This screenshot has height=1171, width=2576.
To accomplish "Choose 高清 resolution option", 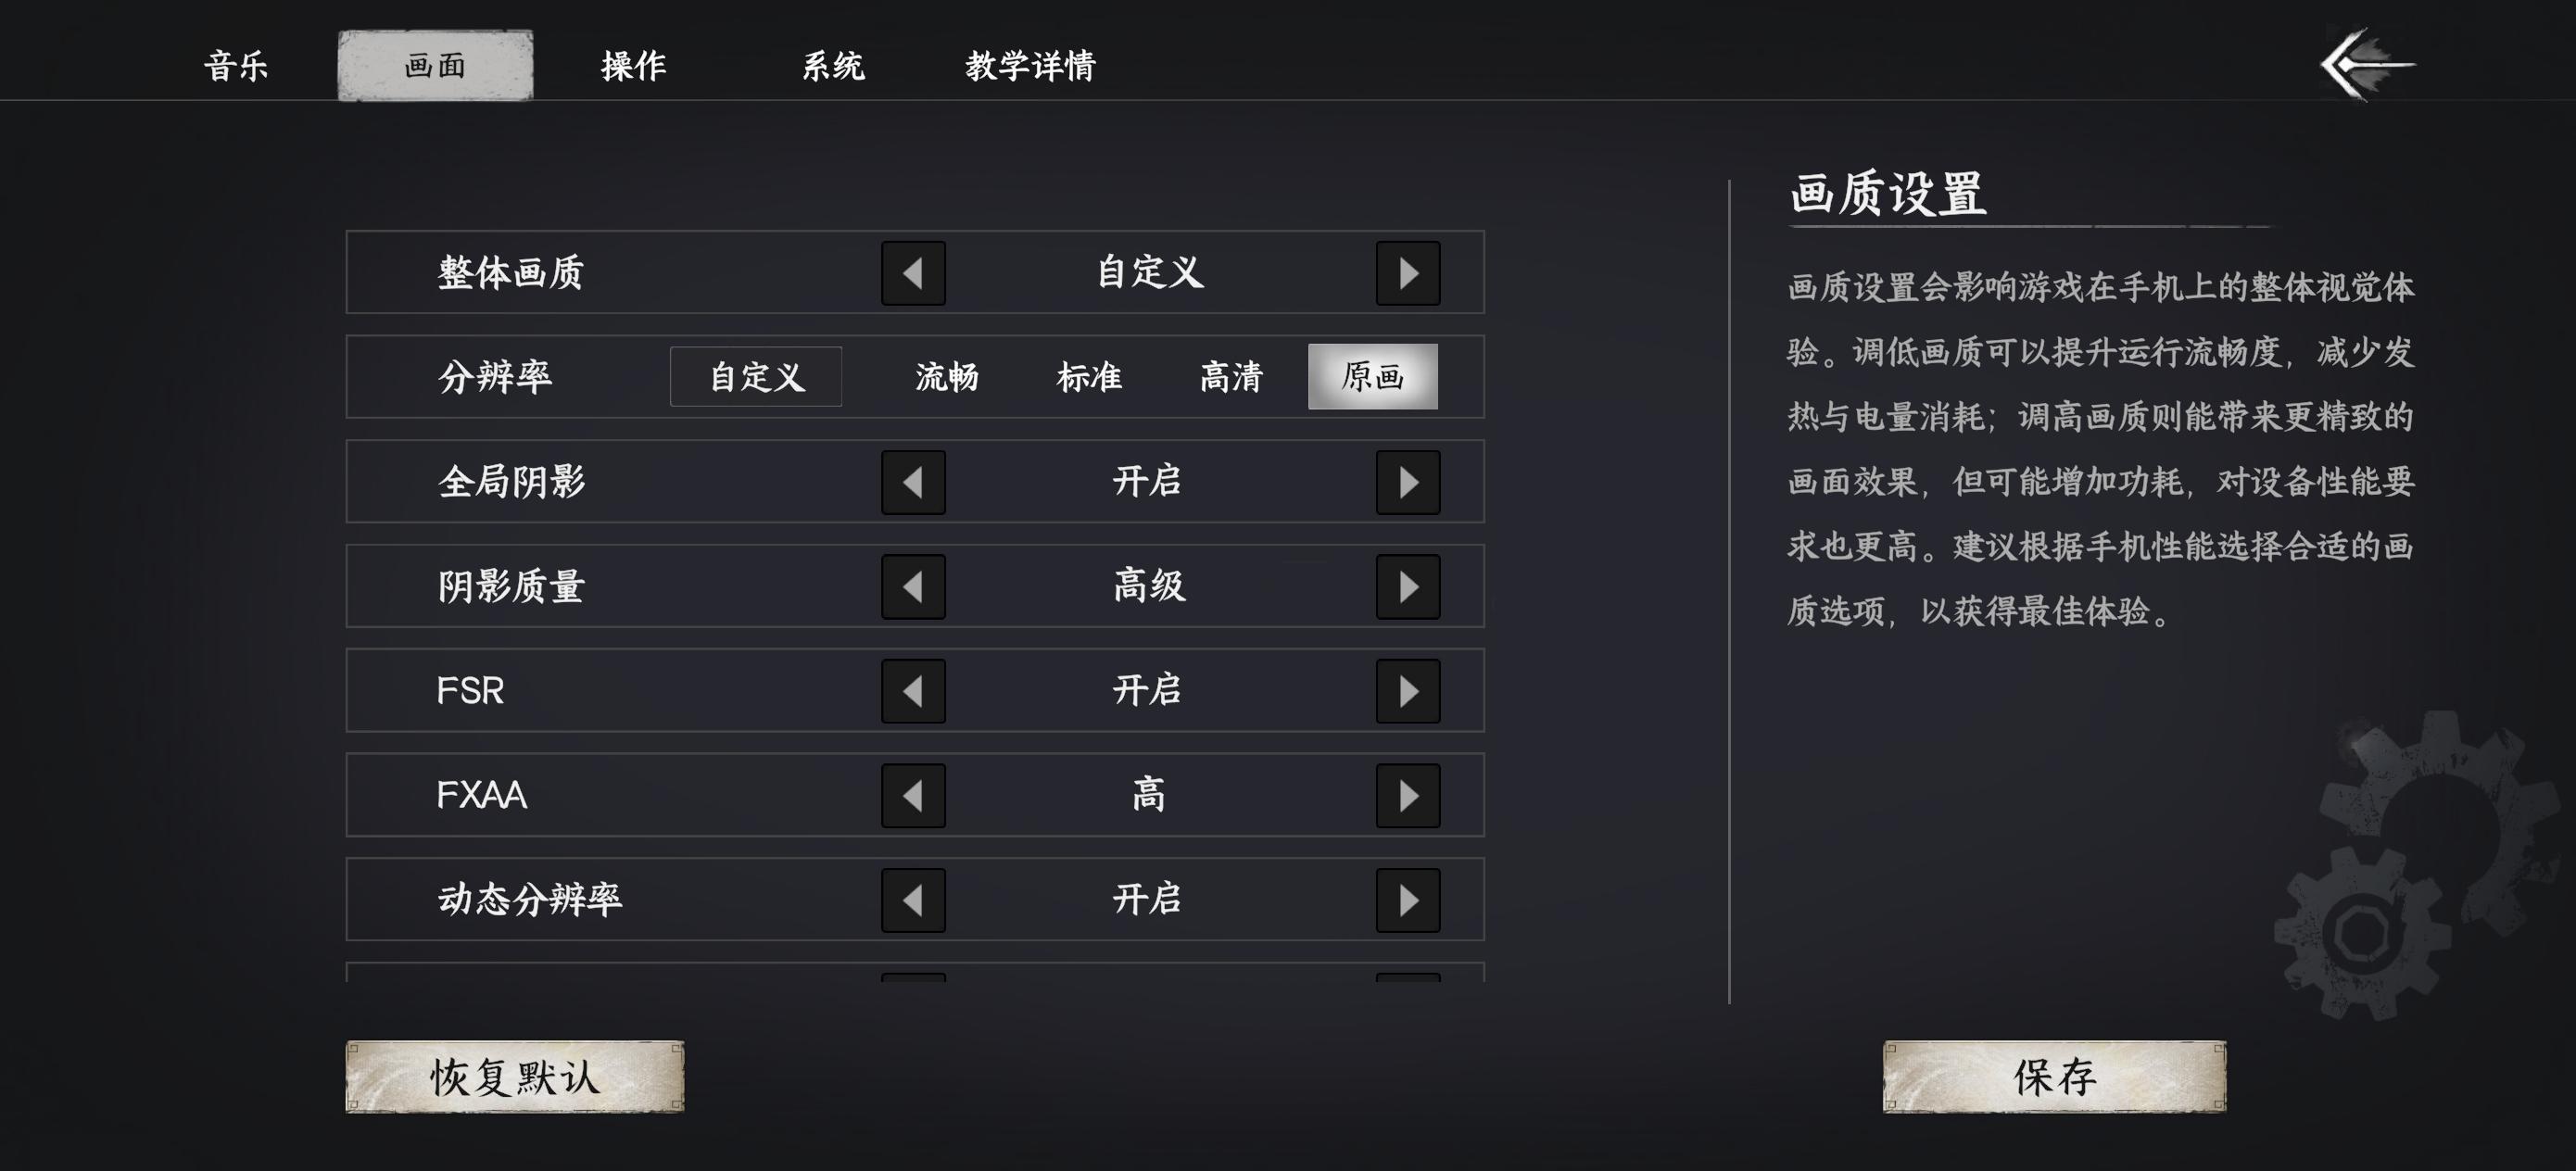I will click(x=1231, y=377).
